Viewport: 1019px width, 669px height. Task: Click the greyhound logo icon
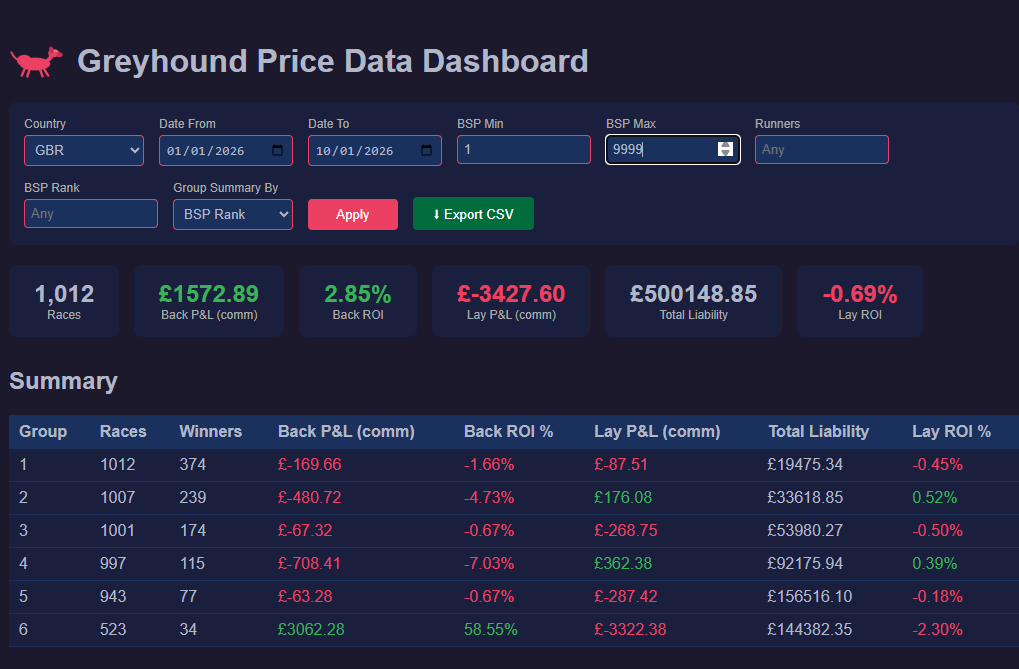pyautogui.click(x=36, y=59)
